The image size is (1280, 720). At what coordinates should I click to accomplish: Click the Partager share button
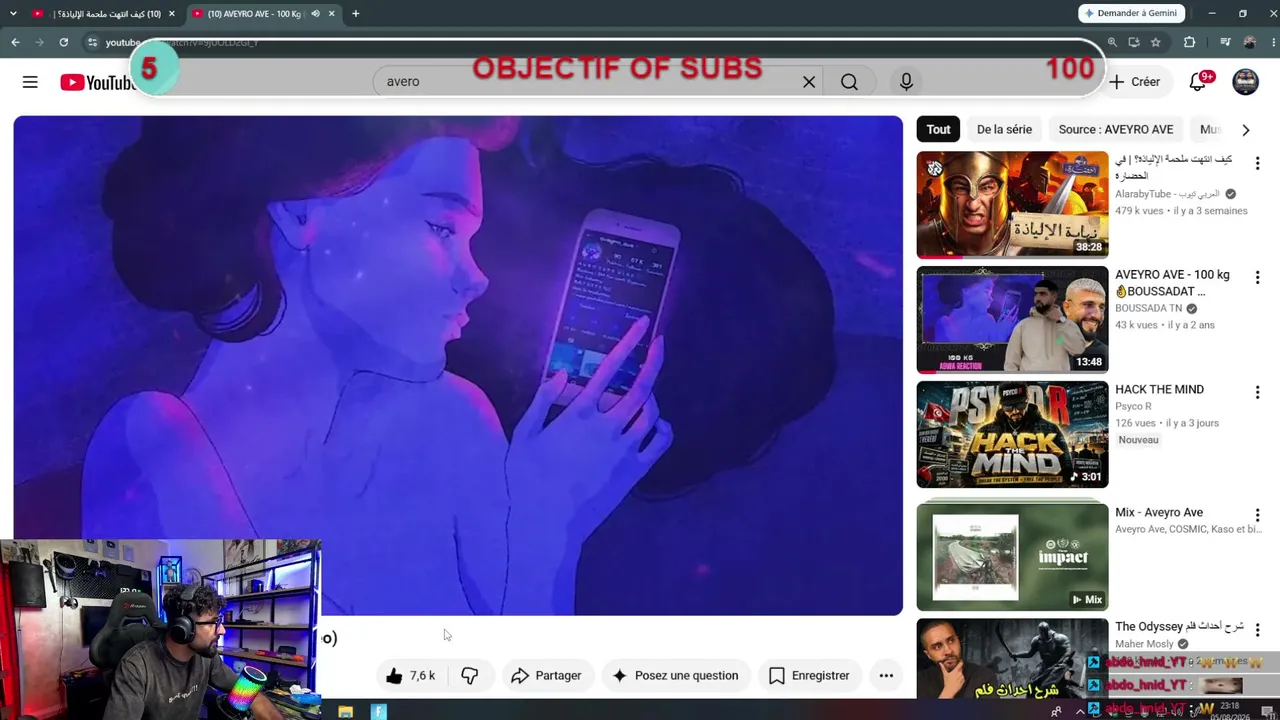[546, 676]
